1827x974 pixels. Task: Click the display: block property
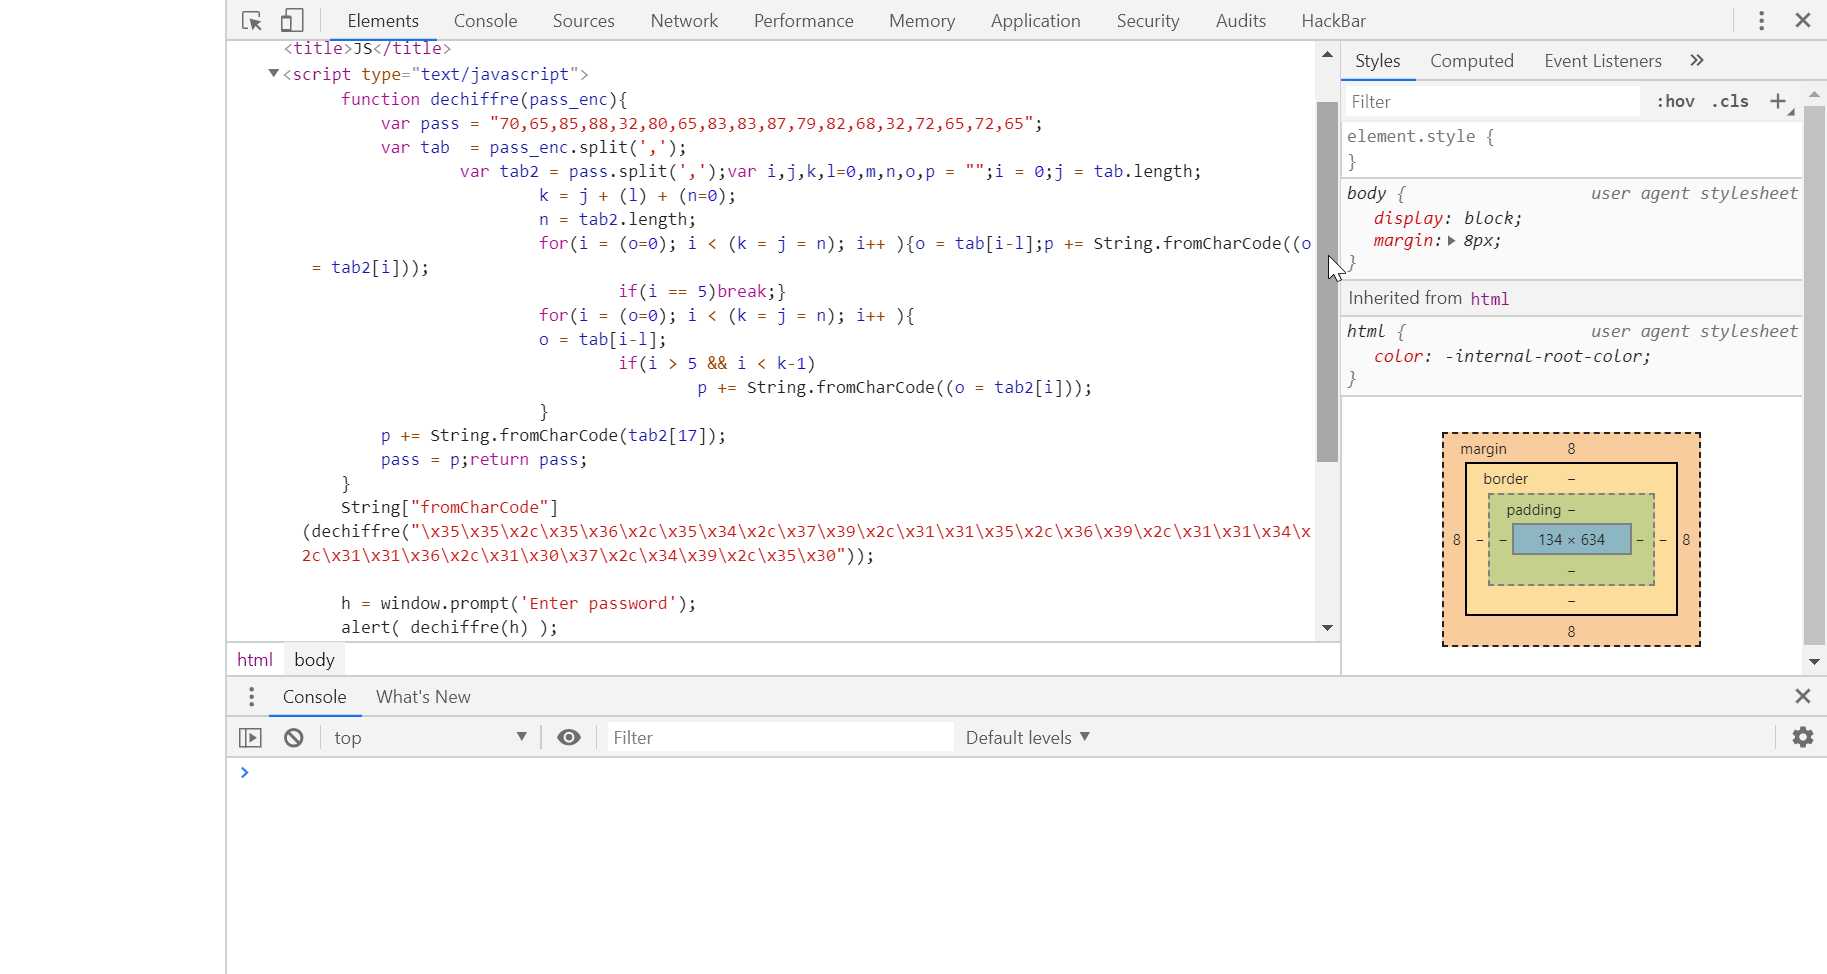[x=1448, y=218]
